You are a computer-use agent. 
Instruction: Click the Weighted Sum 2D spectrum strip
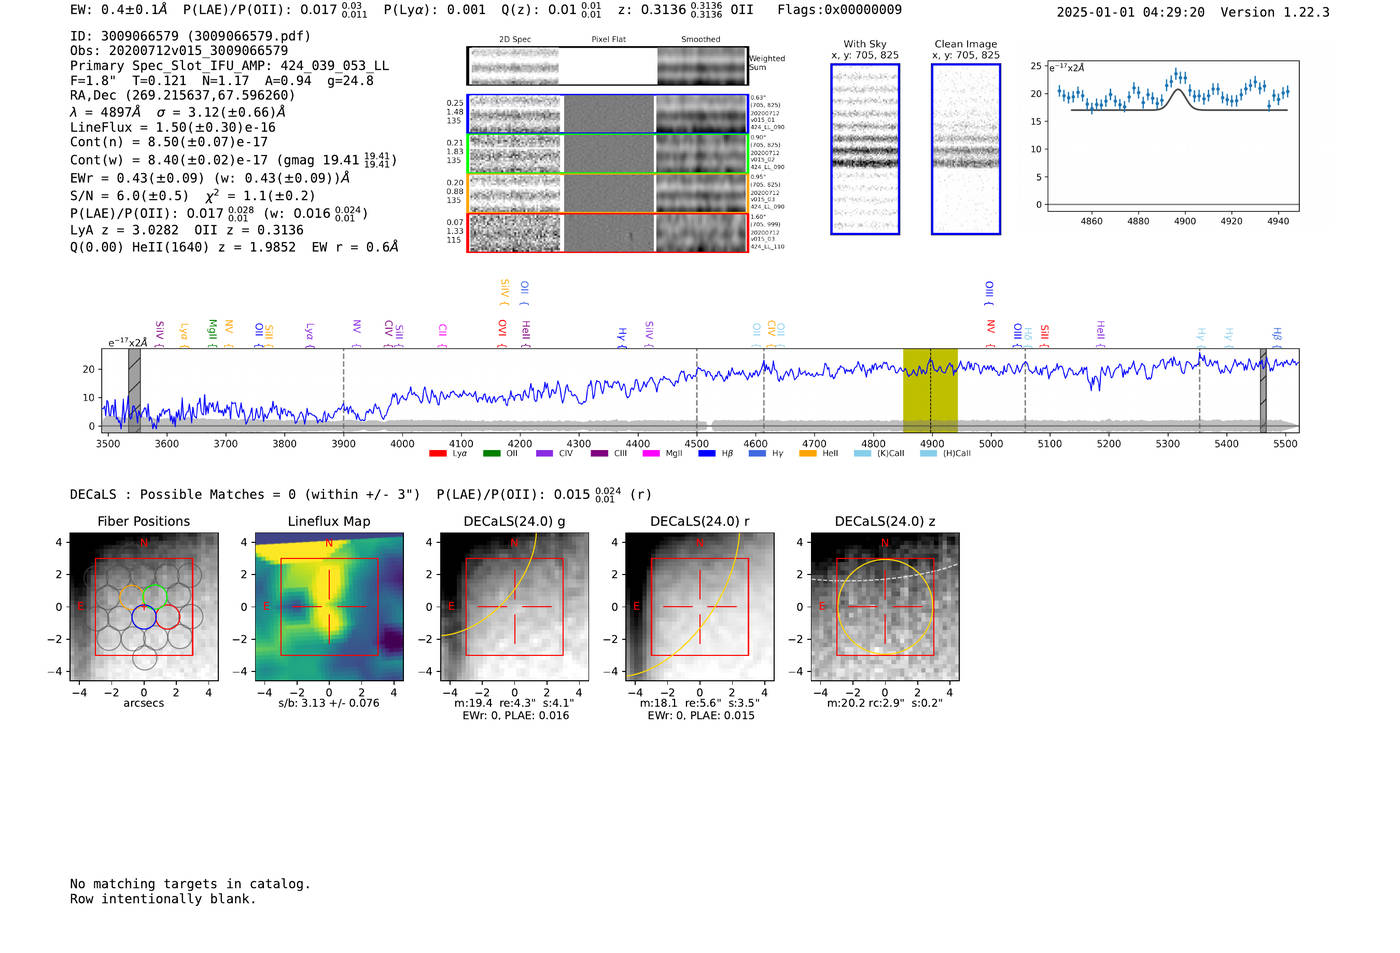point(607,66)
